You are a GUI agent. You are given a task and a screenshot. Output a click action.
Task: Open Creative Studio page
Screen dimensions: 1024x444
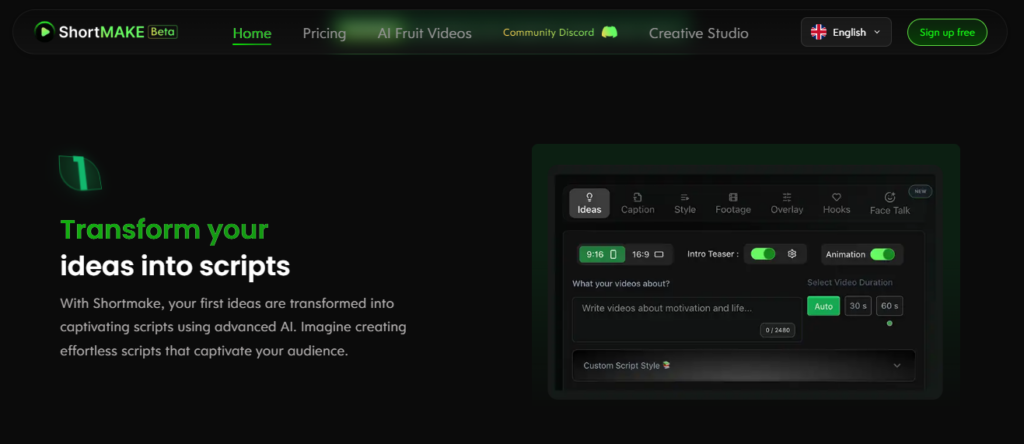(699, 33)
